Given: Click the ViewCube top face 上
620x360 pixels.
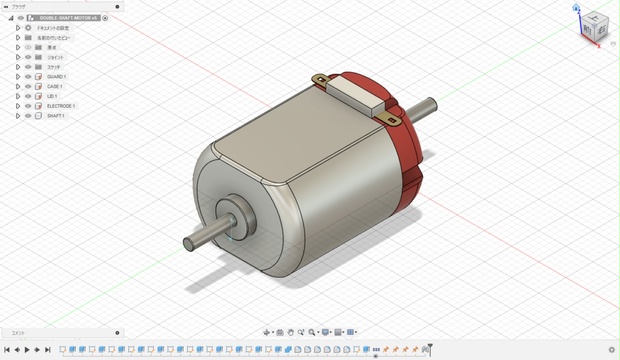Looking at the screenshot, I should [594, 17].
